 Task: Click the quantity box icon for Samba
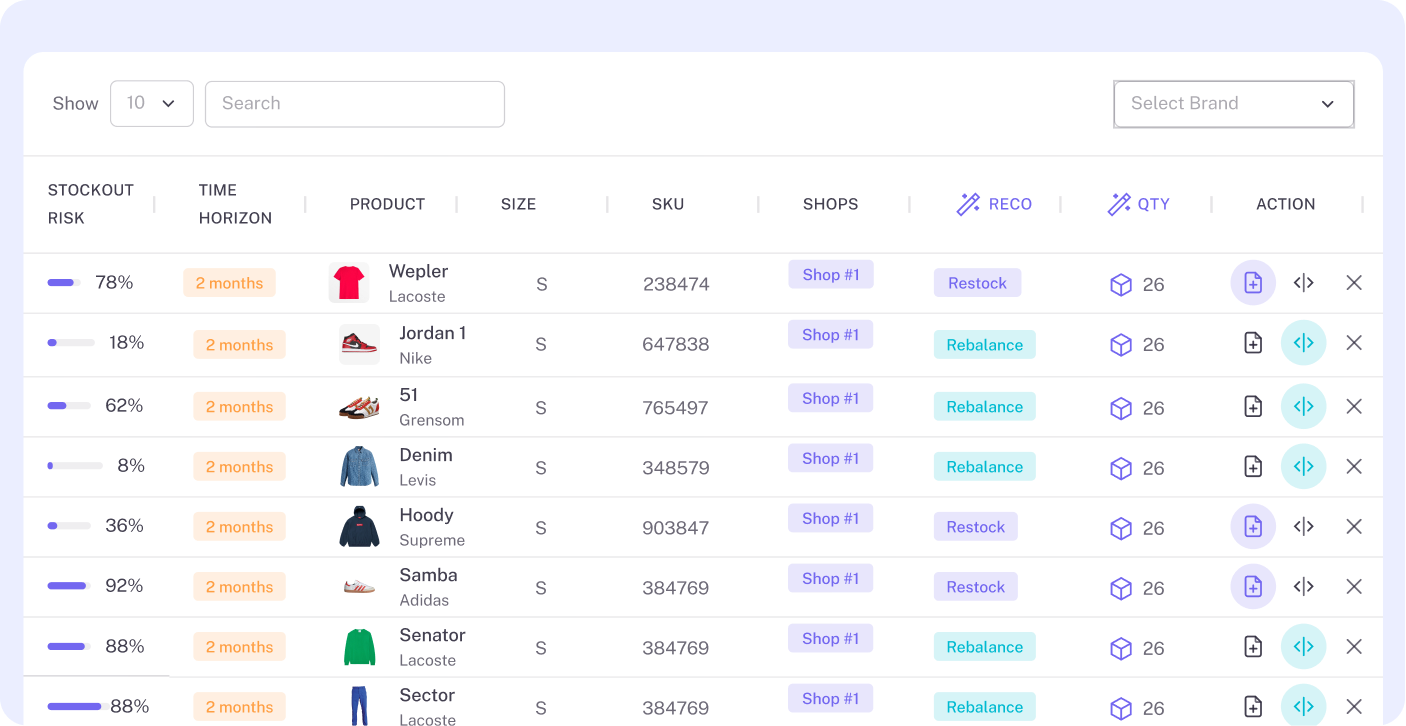click(x=1120, y=588)
